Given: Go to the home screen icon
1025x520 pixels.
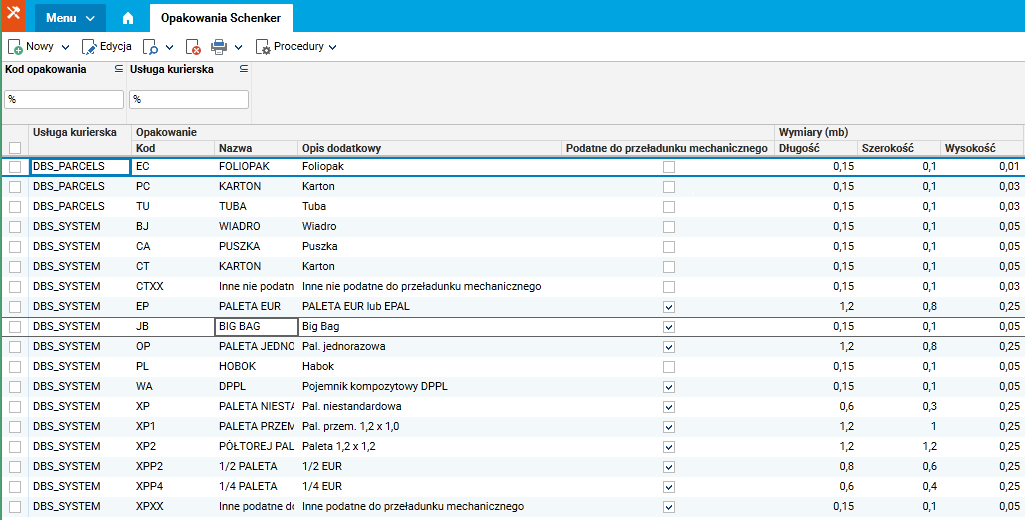Looking at the screenshot, I should click(x=128, y=18).
